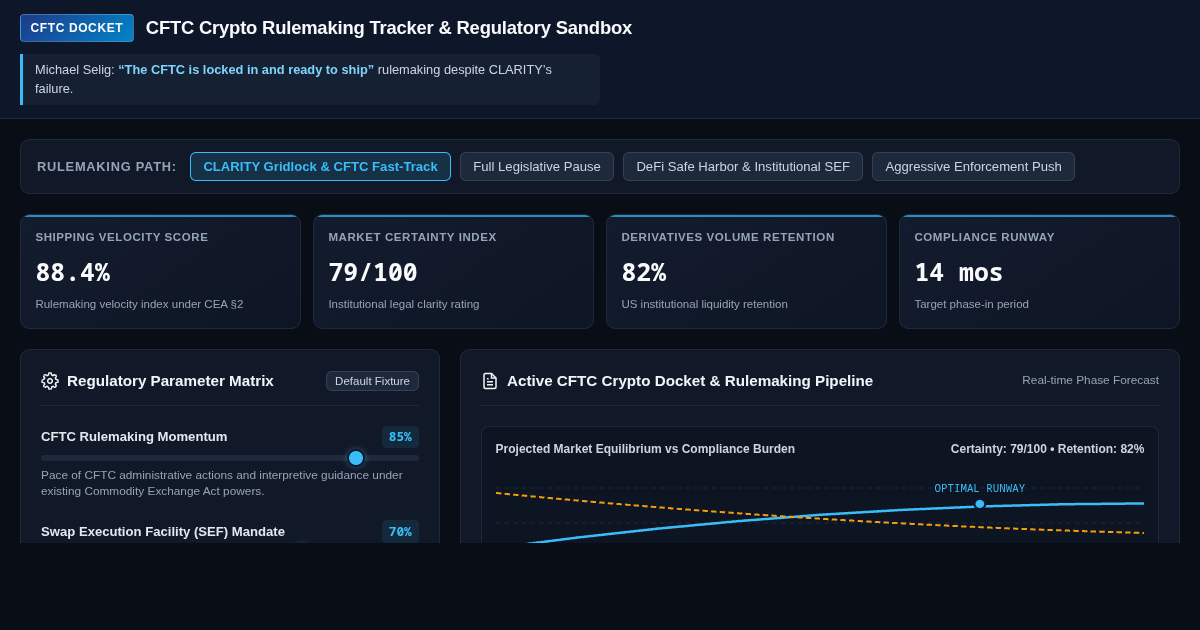
Task: Click the document icon beside Active CFTC Crypto Docket
Action: 490,381
